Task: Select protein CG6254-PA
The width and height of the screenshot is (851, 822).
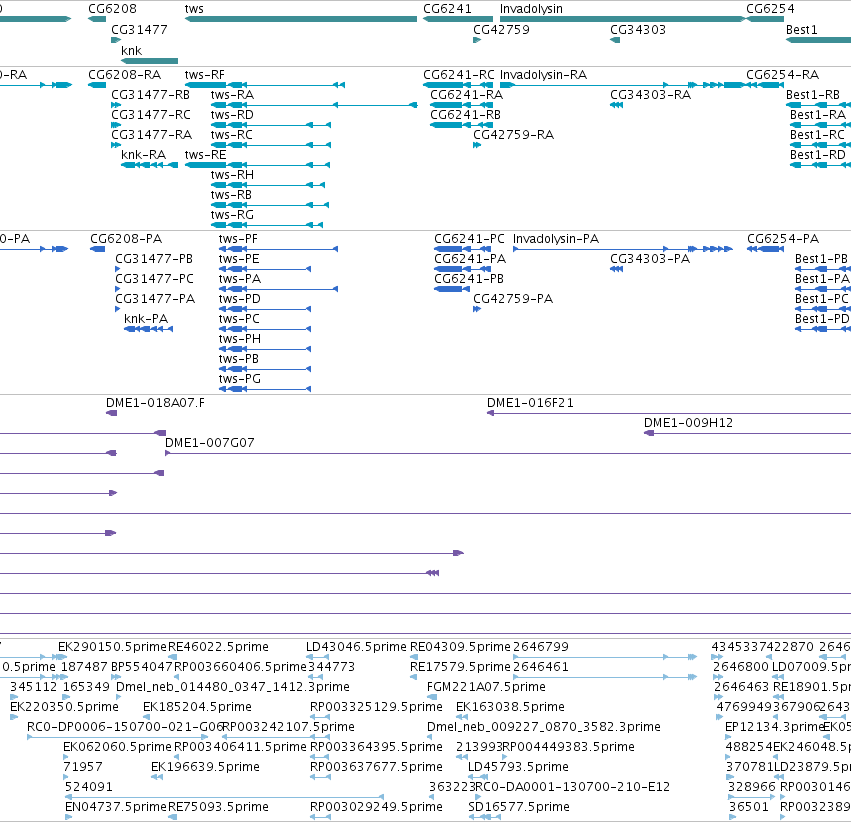Action: pyautogui.click(x=765, y=249)
